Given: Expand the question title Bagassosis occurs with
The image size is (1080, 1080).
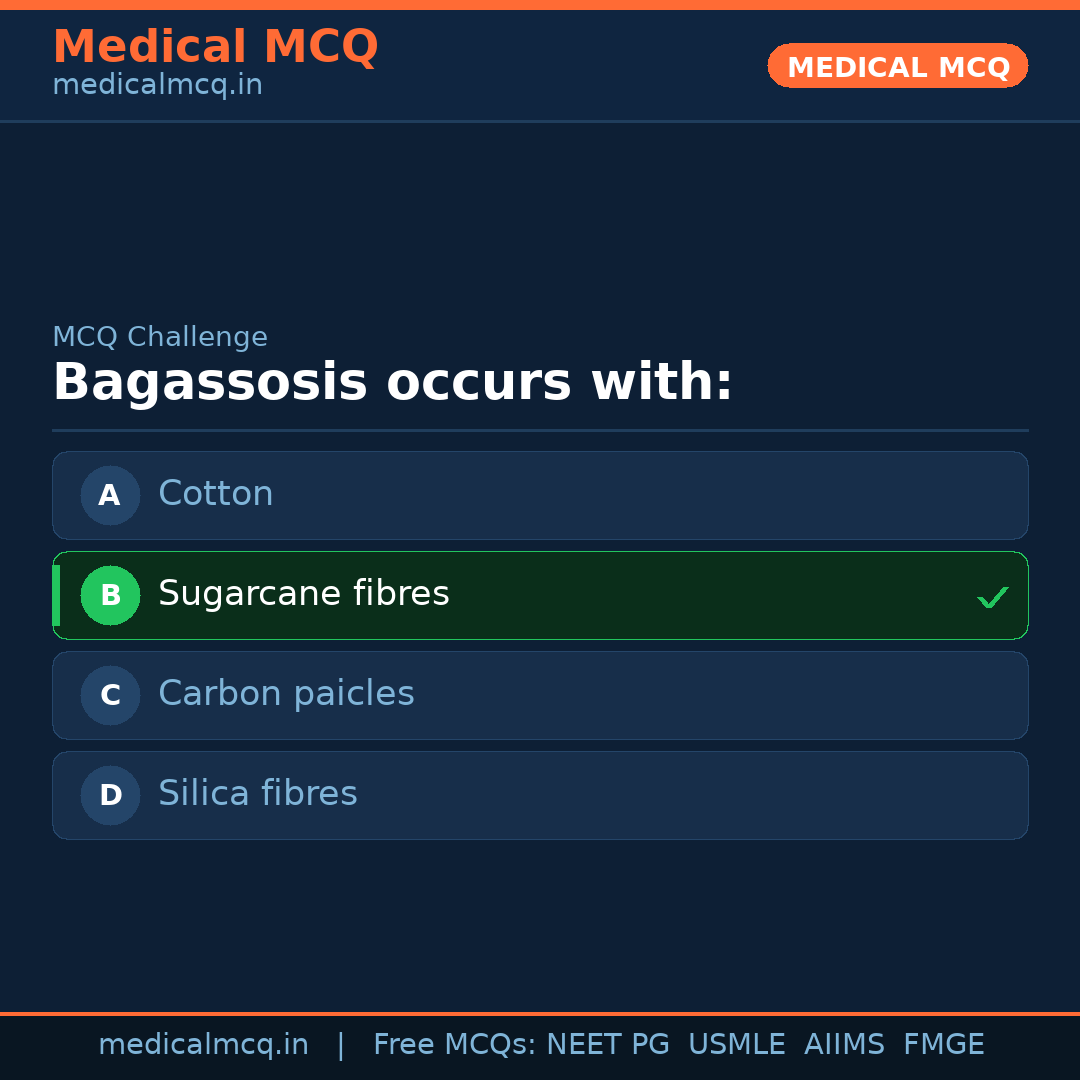Looking at the screenshot, I should point(393,382).
